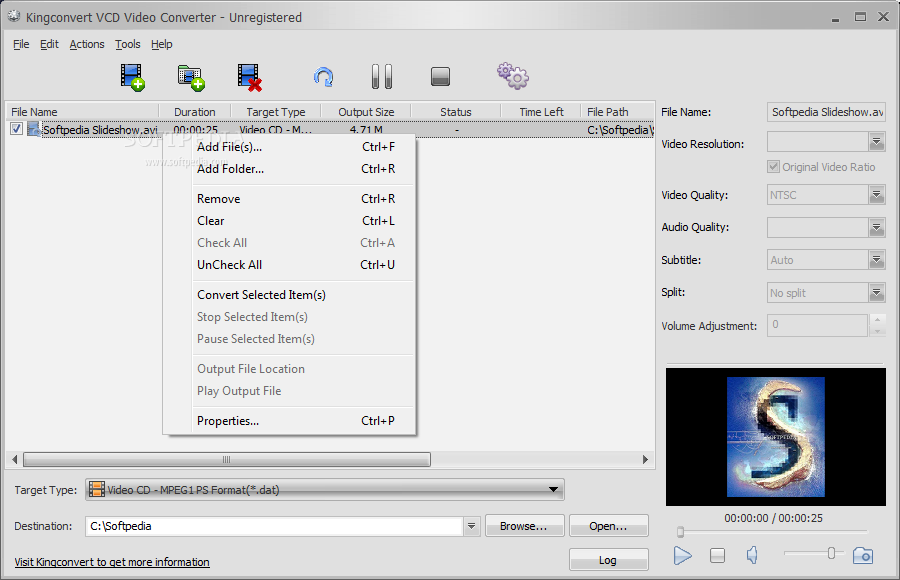
Task: Open the Video Quality NTSC dropdown
Action: pyautogui.click(x=876, y=195)
